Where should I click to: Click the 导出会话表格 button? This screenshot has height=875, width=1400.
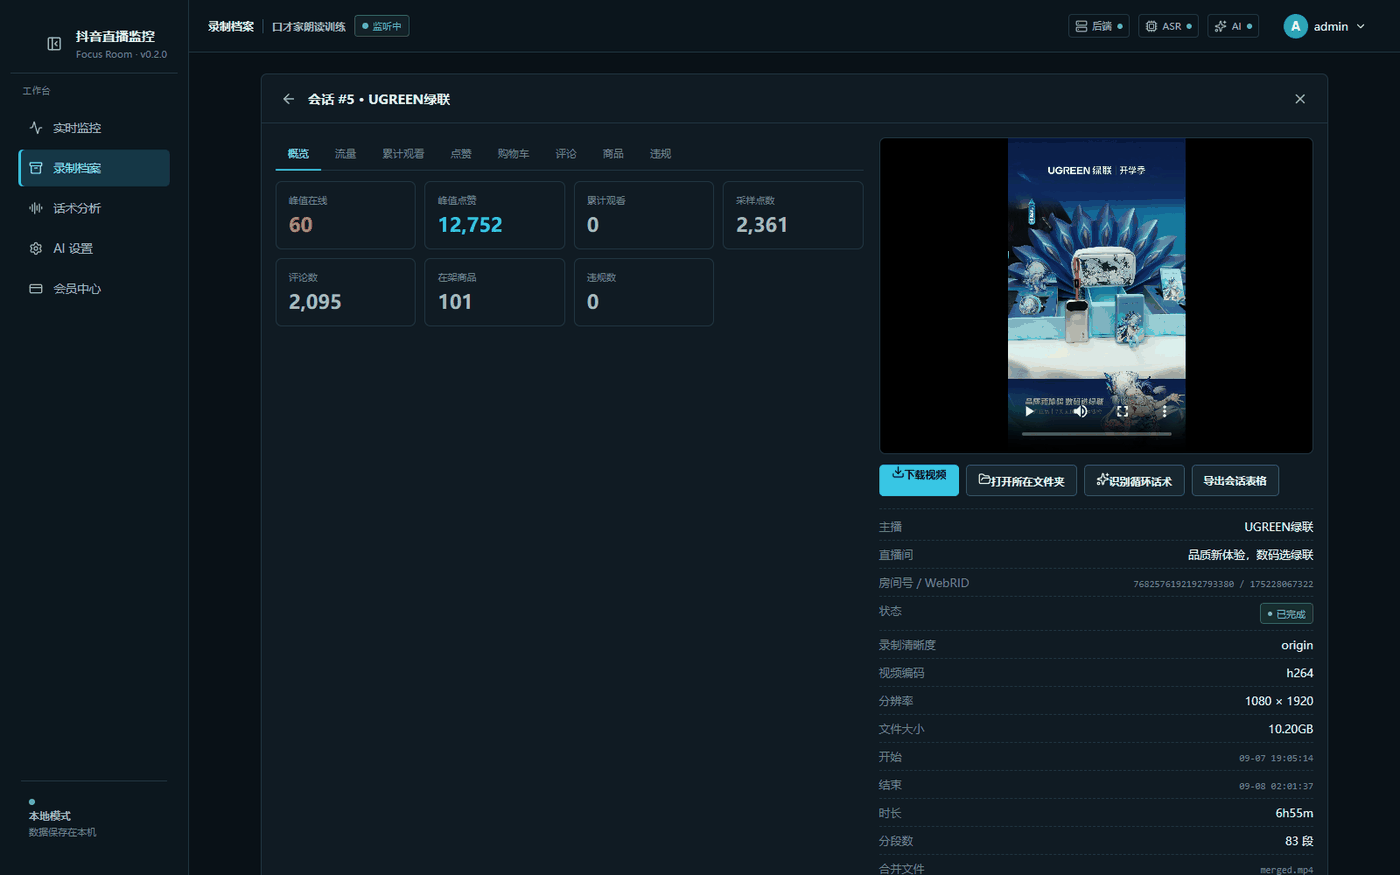tap(1235, 480)
